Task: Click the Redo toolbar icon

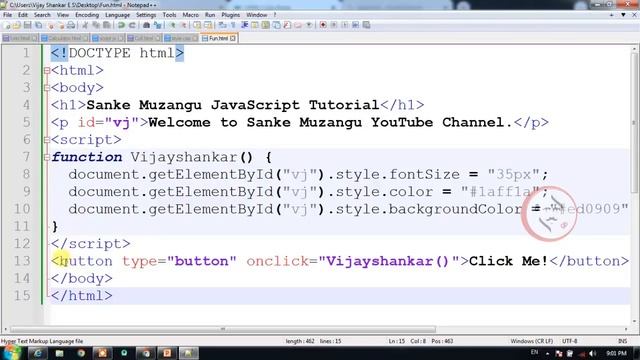Action: tap(132, 25)
